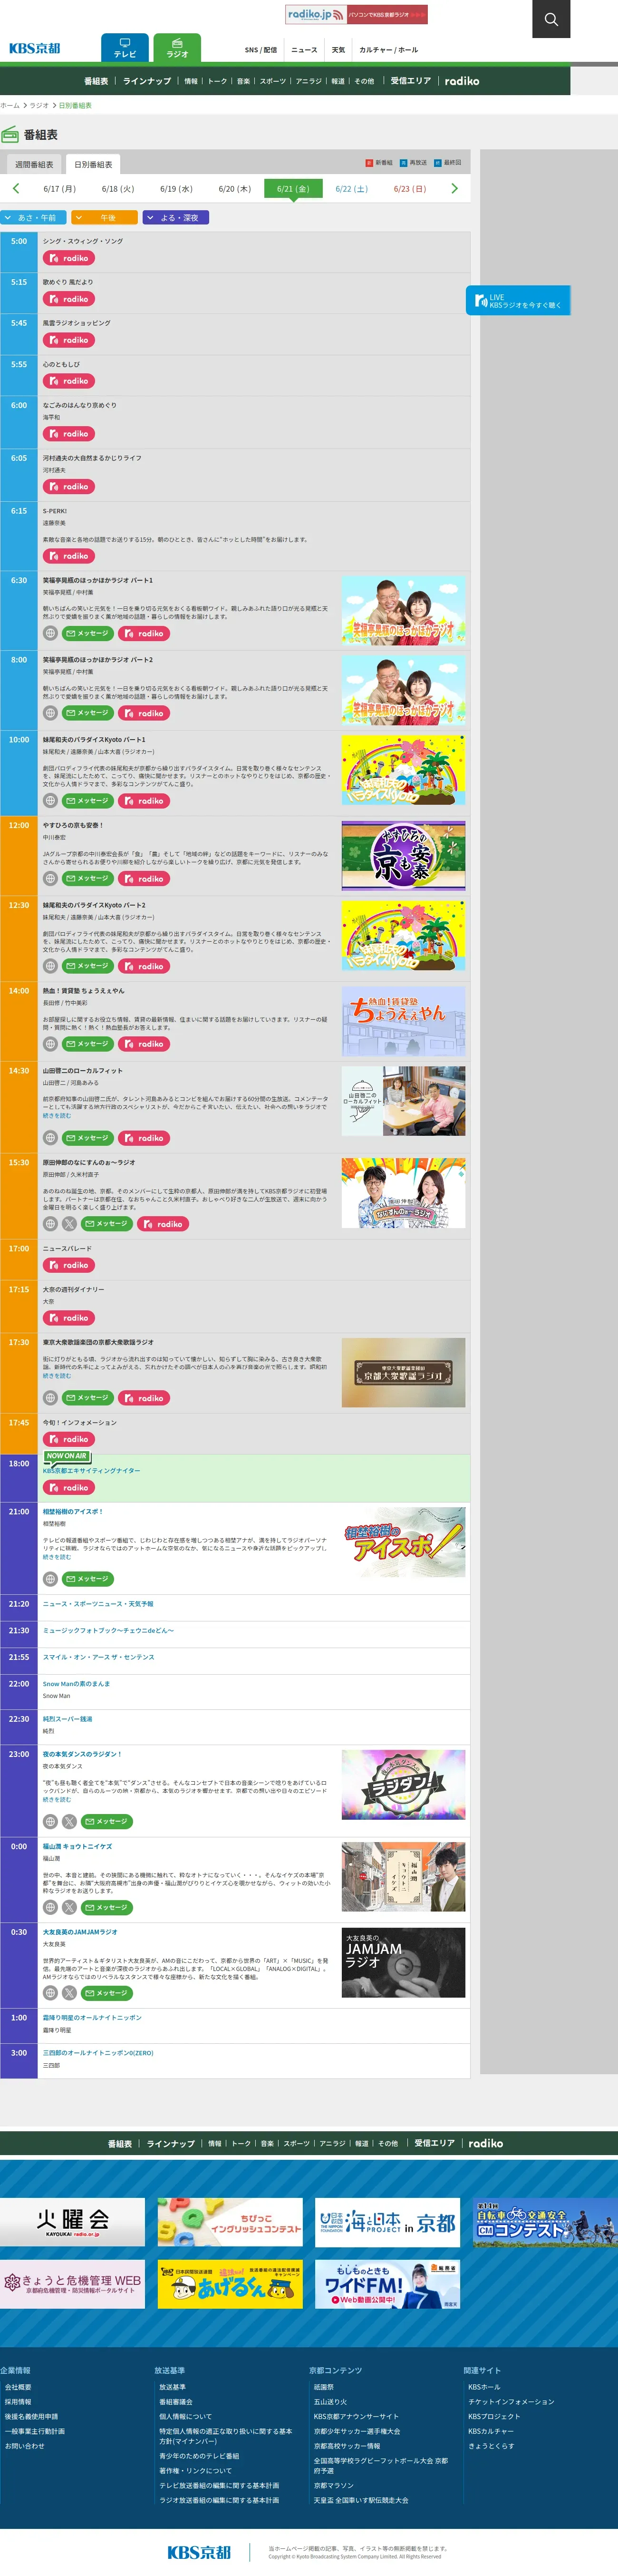Open website globe icon for 熱血!賃貸塾 ちょうええやん

[x=50, y=1043]
